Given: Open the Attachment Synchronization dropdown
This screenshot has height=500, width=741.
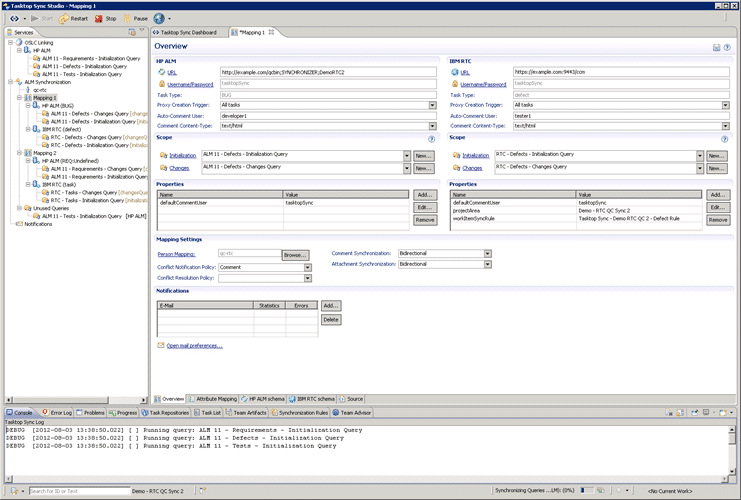Looking at the screenshot, I should coord(487,265).
